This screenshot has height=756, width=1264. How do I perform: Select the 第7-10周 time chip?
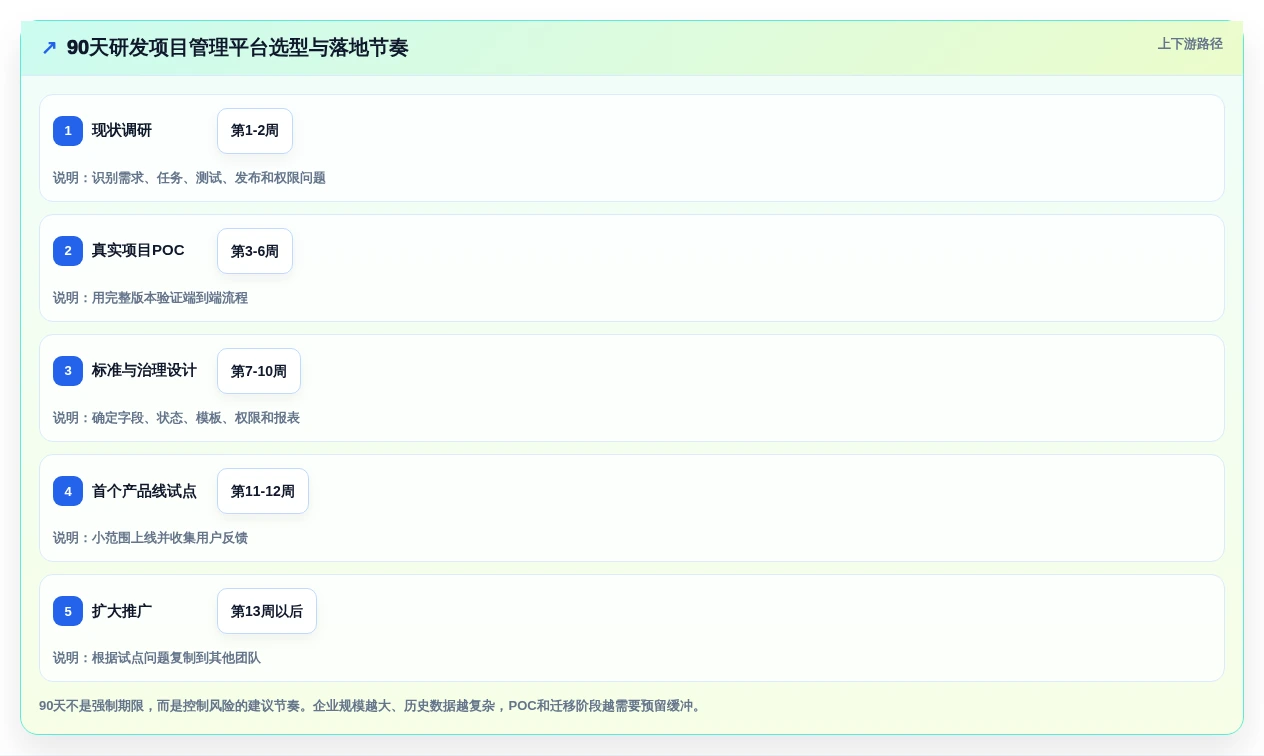coord(259,371)
